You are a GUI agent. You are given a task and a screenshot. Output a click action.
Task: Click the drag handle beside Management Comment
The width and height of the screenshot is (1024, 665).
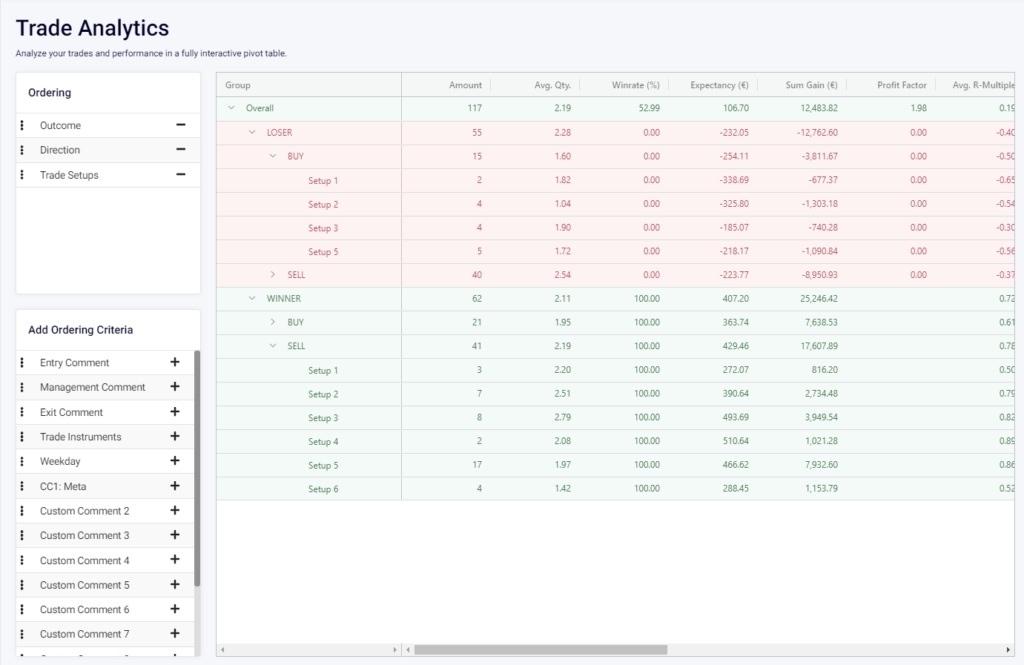[x=22, y=387]
